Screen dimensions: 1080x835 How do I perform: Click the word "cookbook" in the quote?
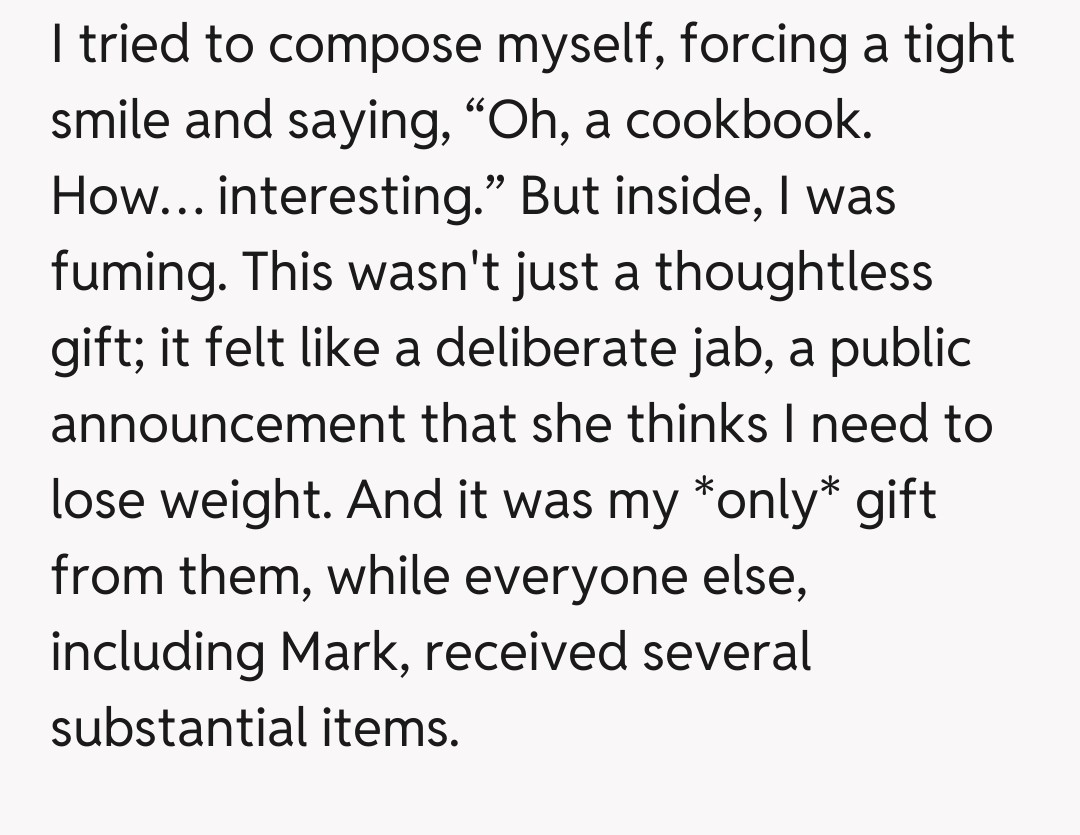pyautogui.click(x=741, y=121)
